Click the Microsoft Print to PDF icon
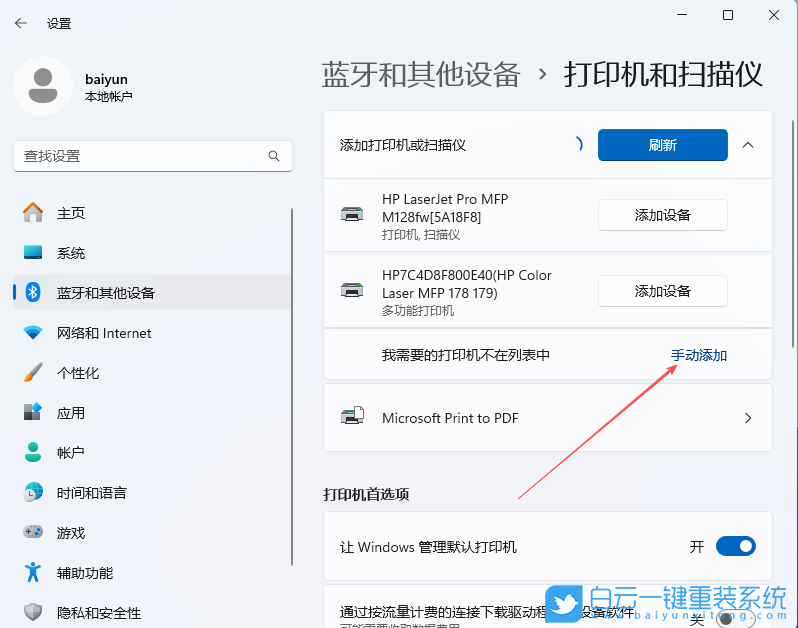Screen dimensions: 798x628 tap(352, 416)
